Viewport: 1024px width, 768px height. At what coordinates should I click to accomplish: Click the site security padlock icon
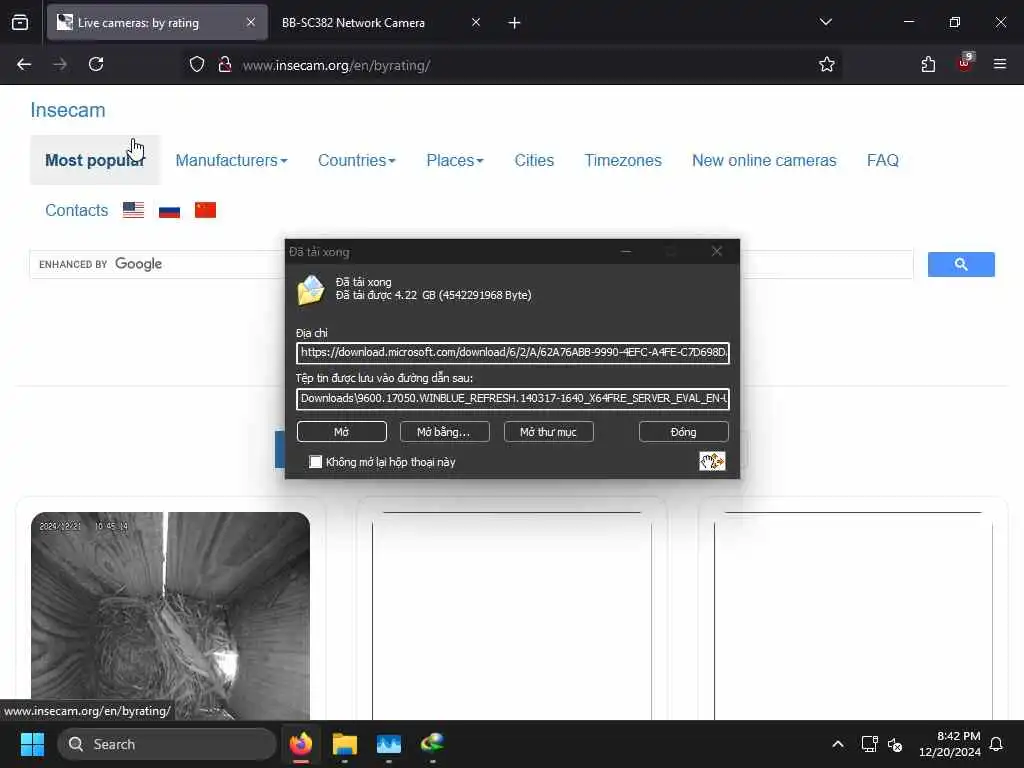225,64
